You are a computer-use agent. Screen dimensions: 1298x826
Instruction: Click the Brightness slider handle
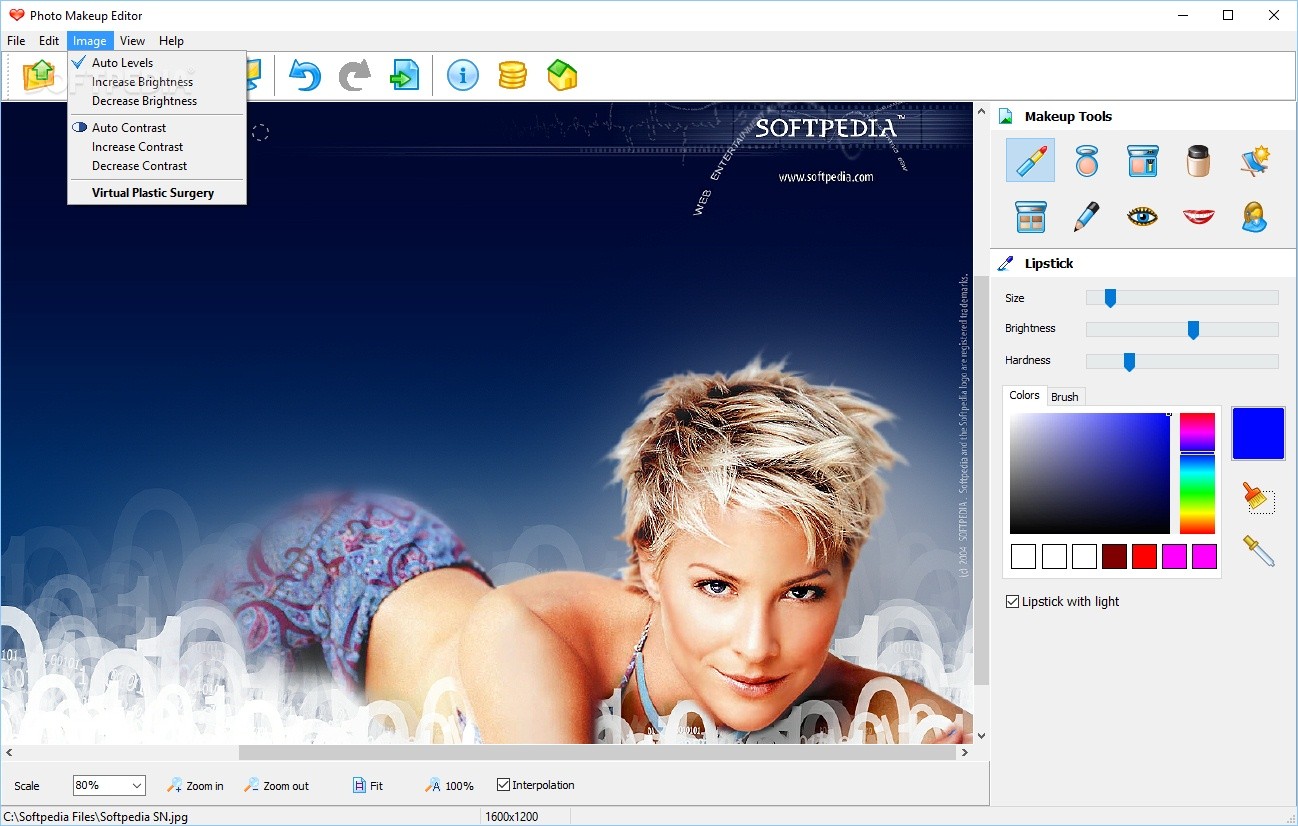pos(1193,330)
